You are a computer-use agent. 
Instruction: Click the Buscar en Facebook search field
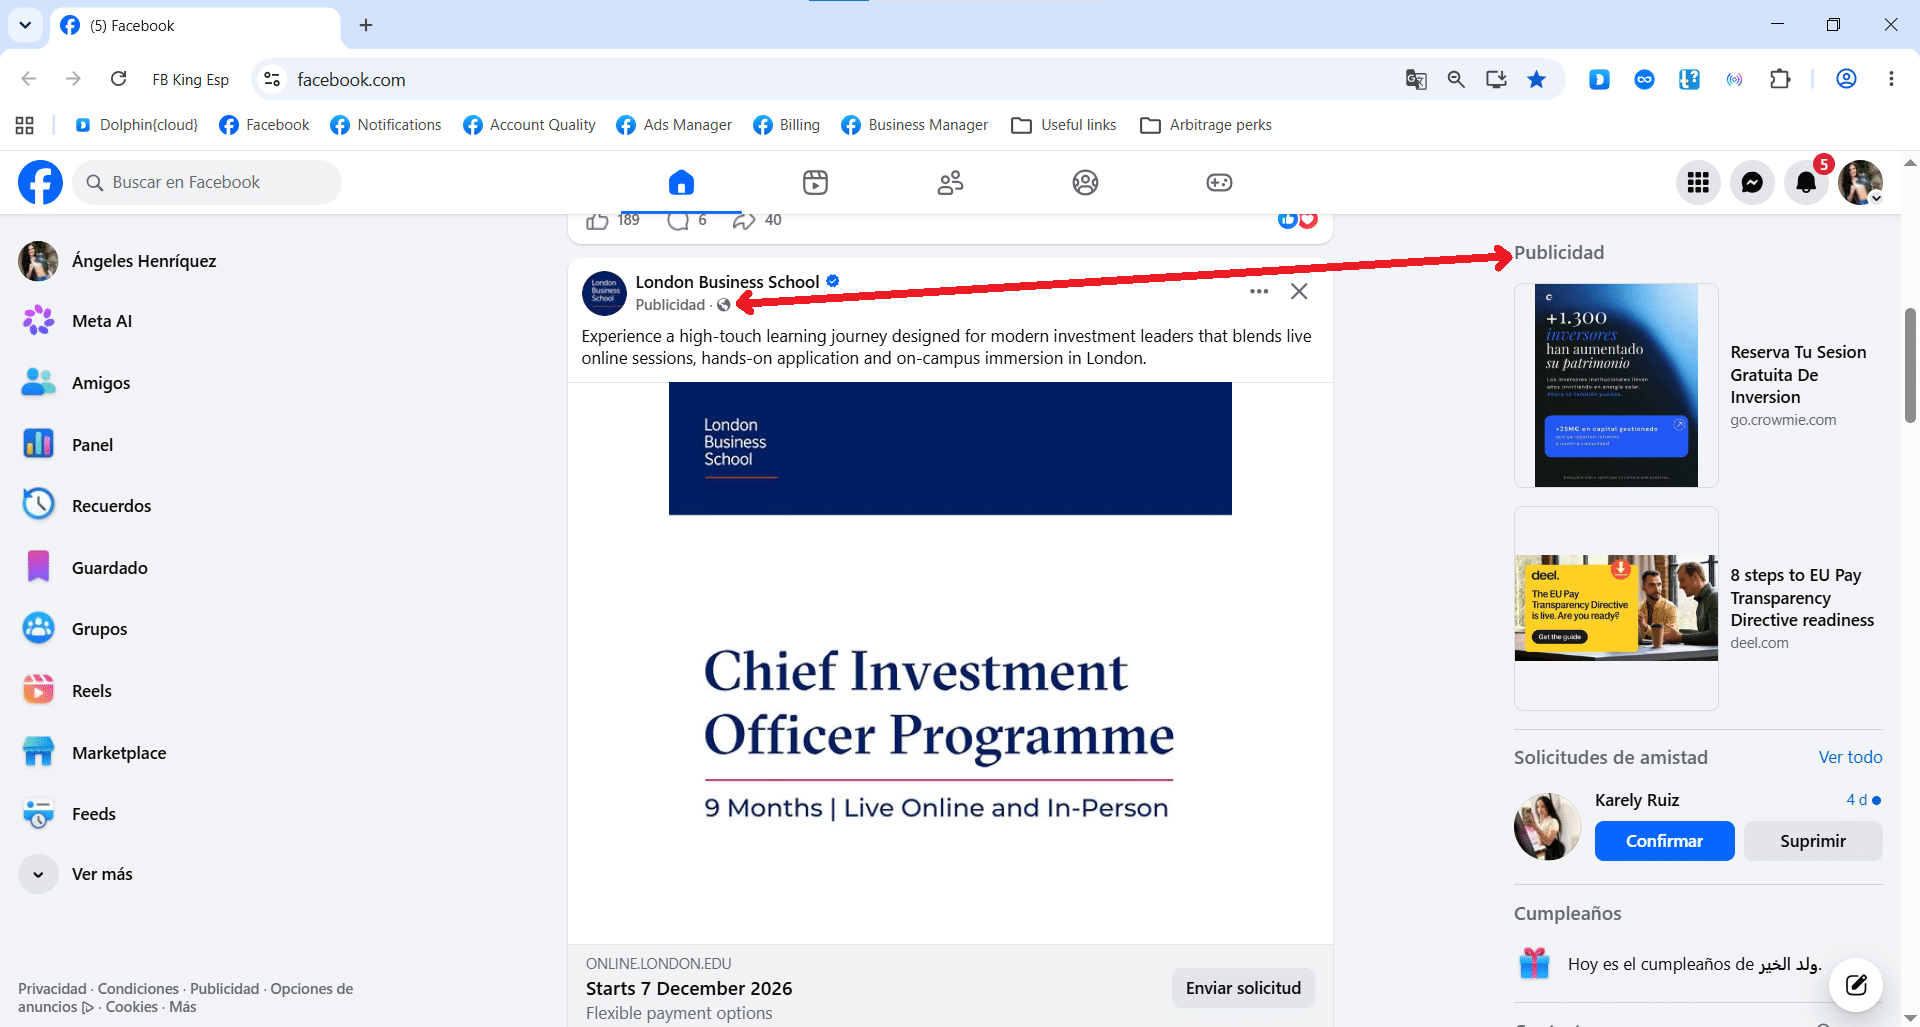(x=207, y=182)
